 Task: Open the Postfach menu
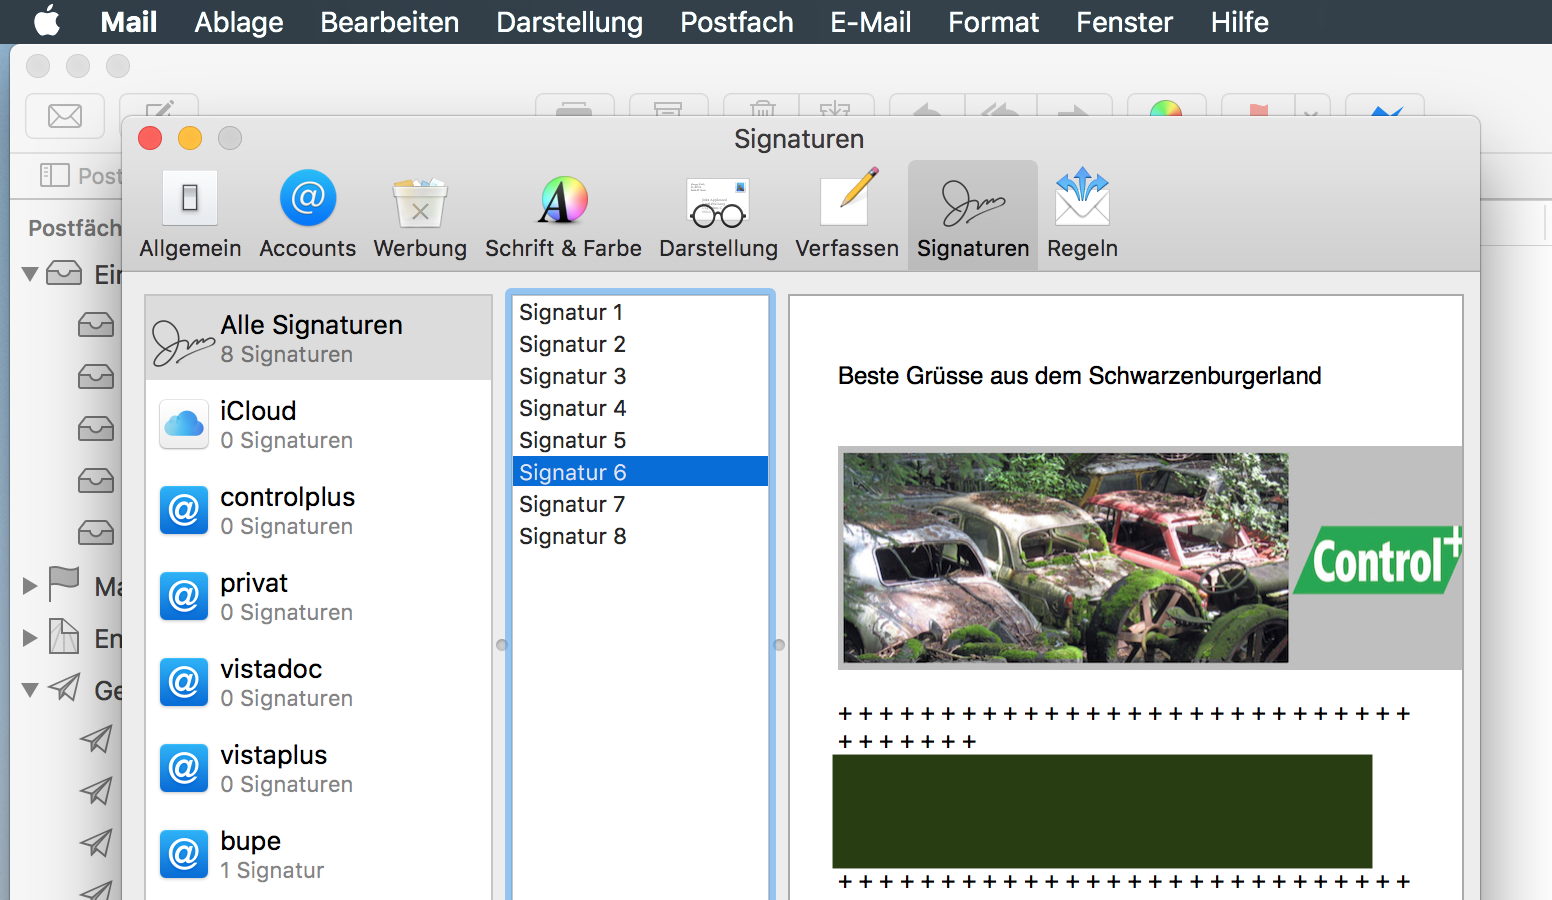point(737,22)
